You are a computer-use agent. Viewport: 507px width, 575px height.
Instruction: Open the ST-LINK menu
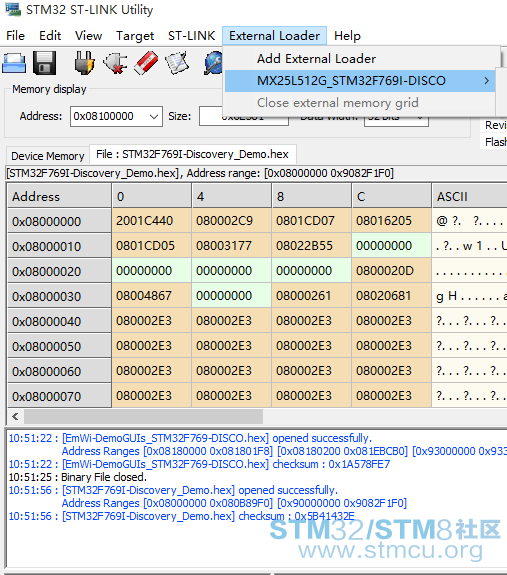click(191, 36)
